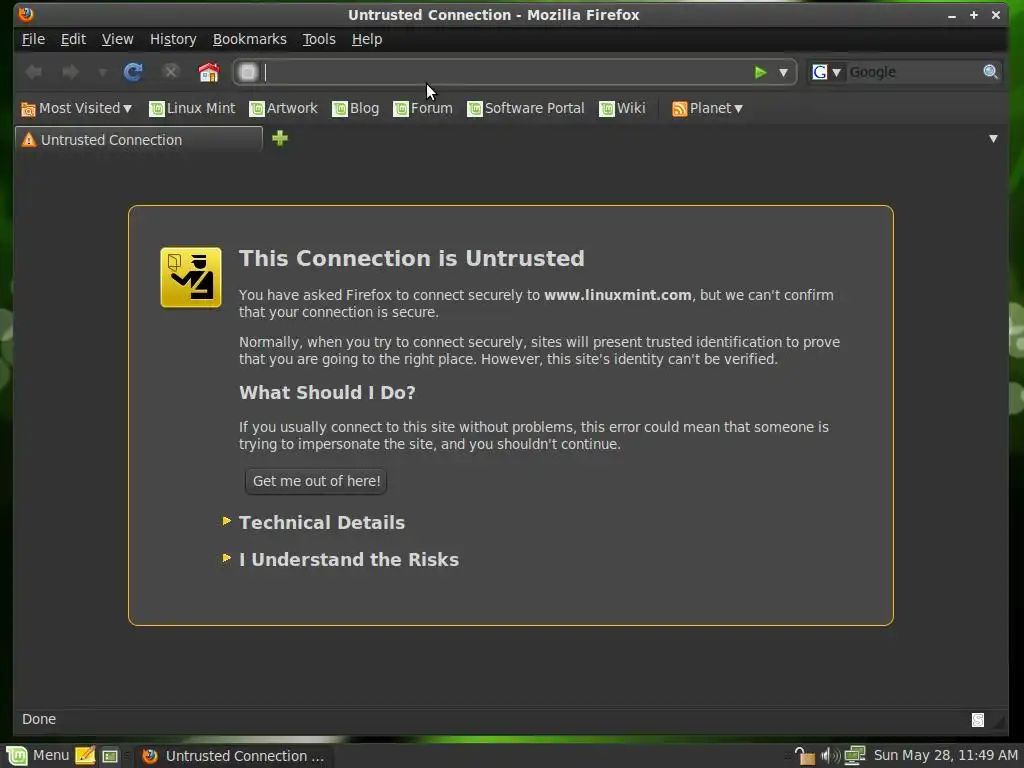Open the address bar history dropdown

point(783,72)
